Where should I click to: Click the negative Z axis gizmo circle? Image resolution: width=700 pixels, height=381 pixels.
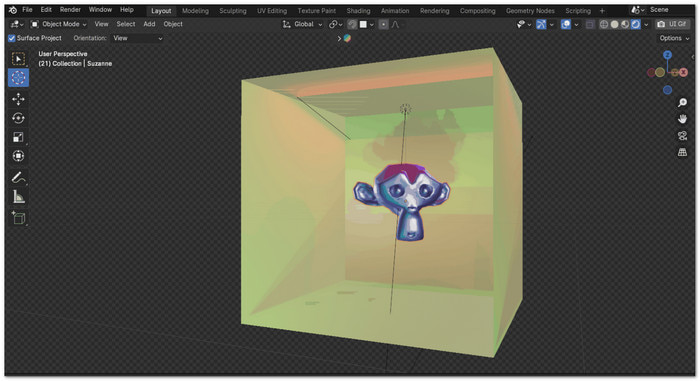(667, 90)
